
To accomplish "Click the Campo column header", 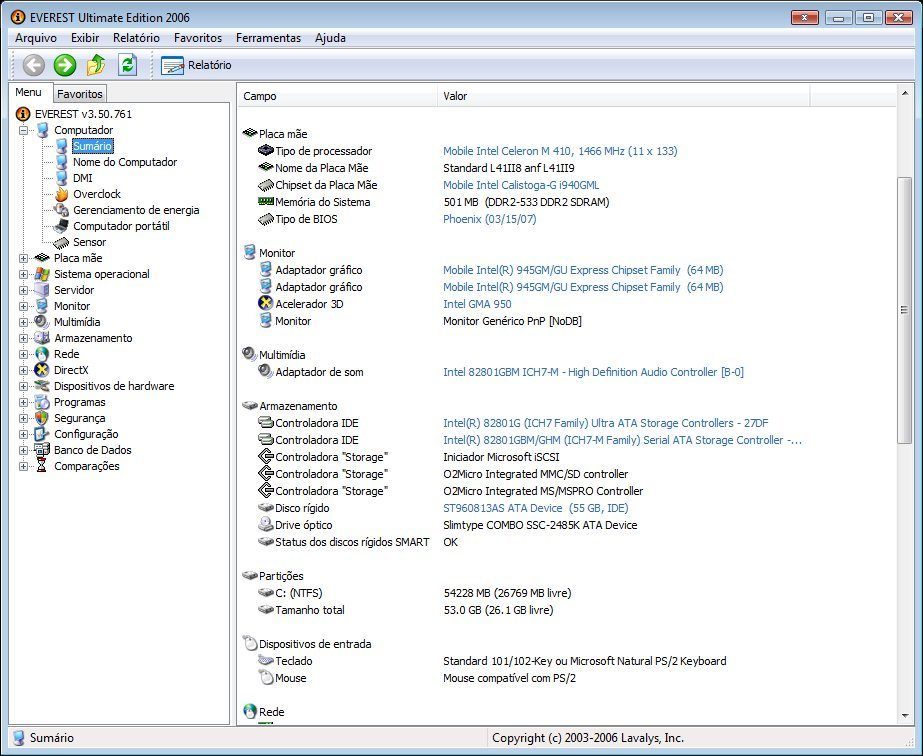I will (337, 96).
